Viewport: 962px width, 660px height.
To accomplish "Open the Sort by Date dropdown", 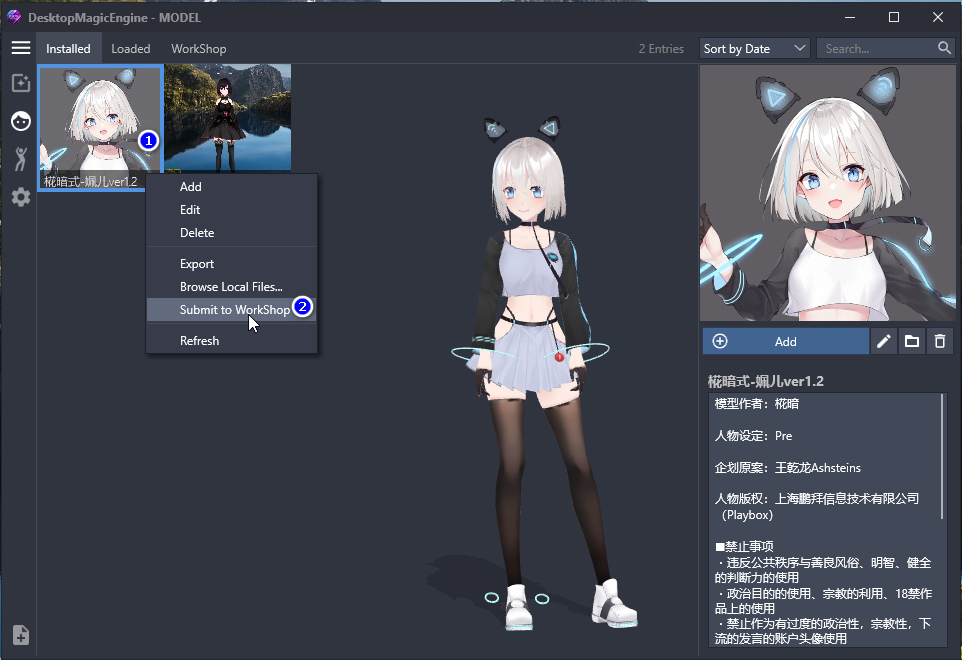I will 755,48.
